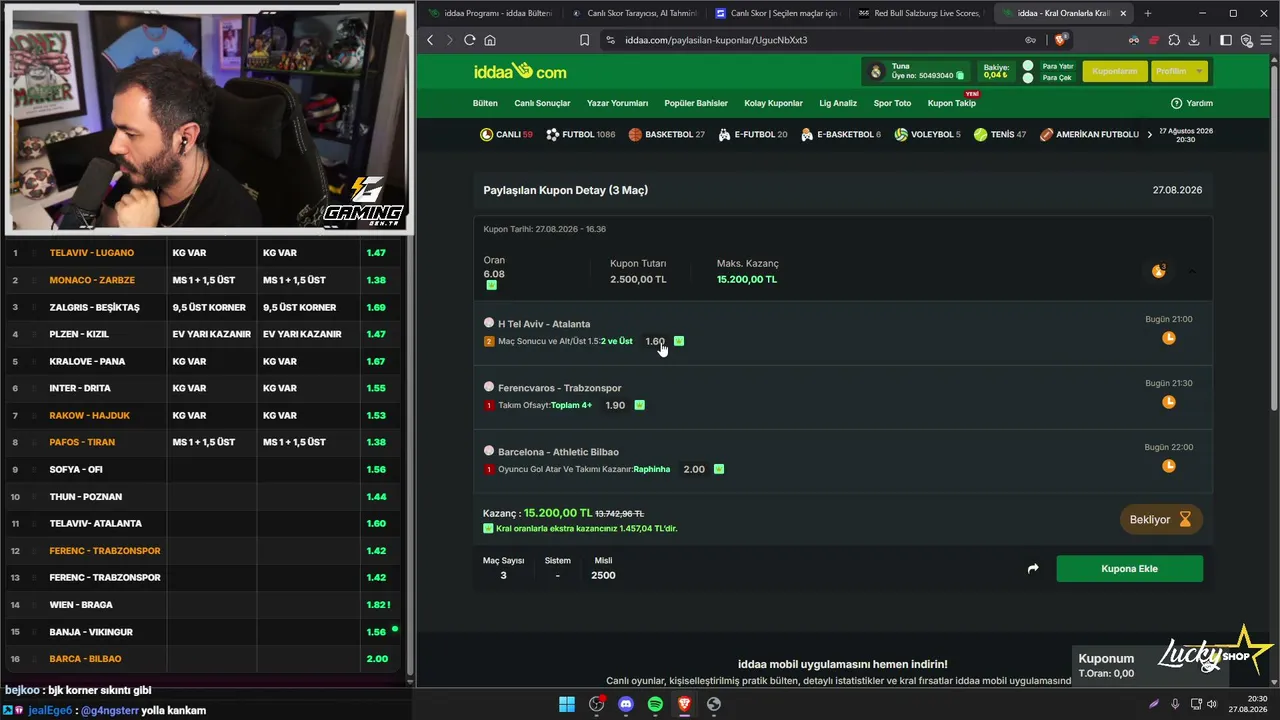Click the Bekliyor status badge

click(x=1160, y=520)
